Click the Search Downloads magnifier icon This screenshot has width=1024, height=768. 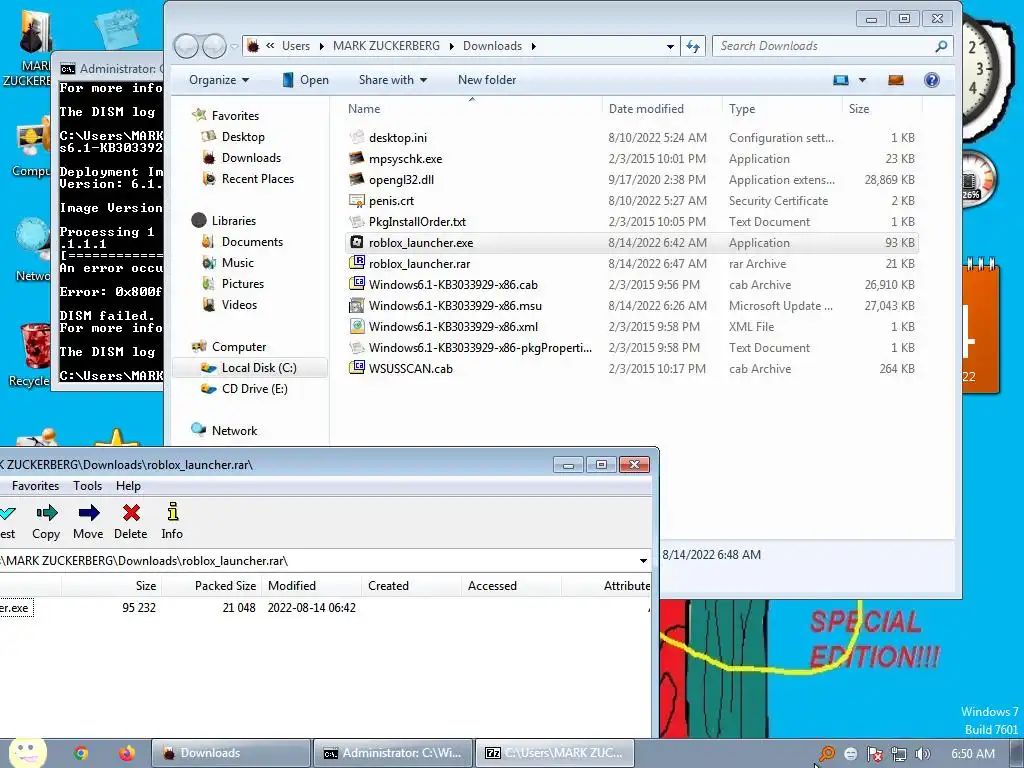tap(941, 46)
